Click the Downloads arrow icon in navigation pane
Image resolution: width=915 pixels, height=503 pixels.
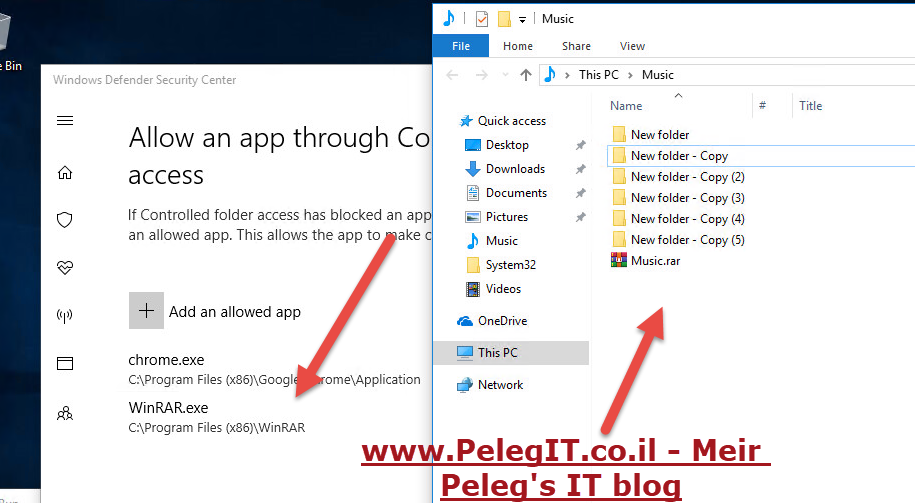(x=473, y=169)
